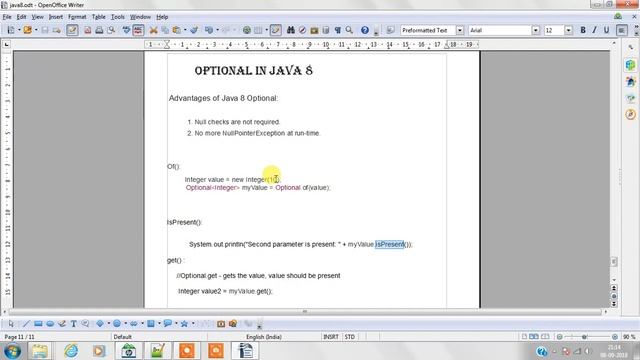
Task: Insert Hyperlink globe icon
Action: (x=247, y=30)
